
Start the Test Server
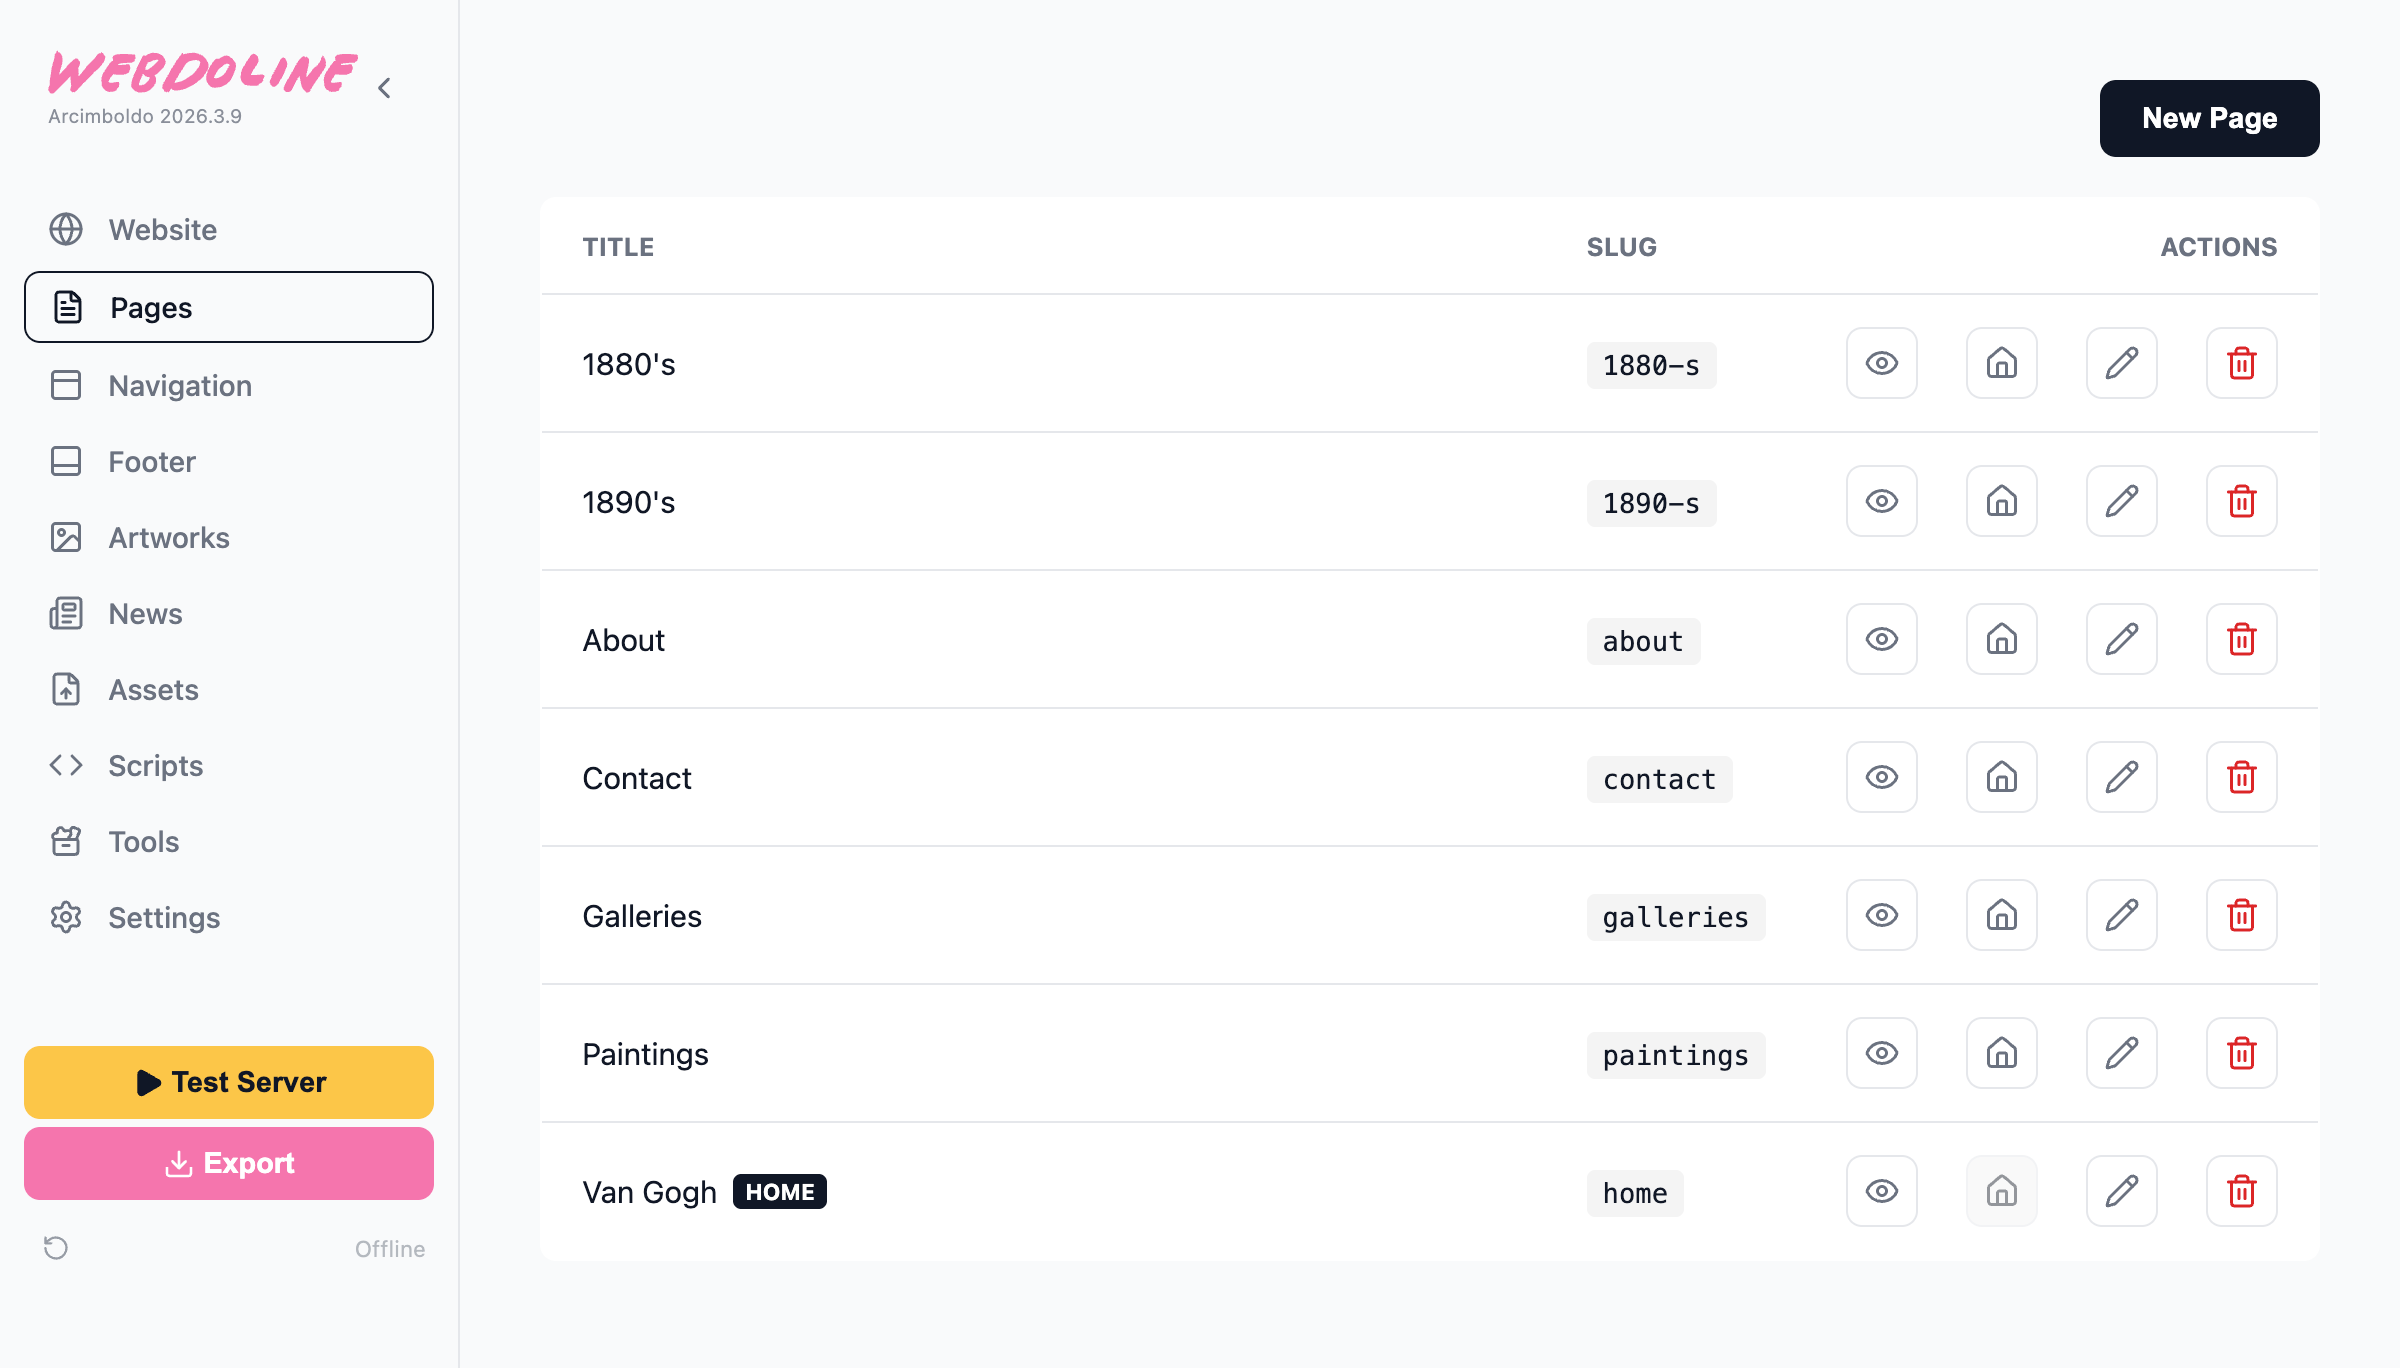pyautogui.click(x=229, y=1082)
